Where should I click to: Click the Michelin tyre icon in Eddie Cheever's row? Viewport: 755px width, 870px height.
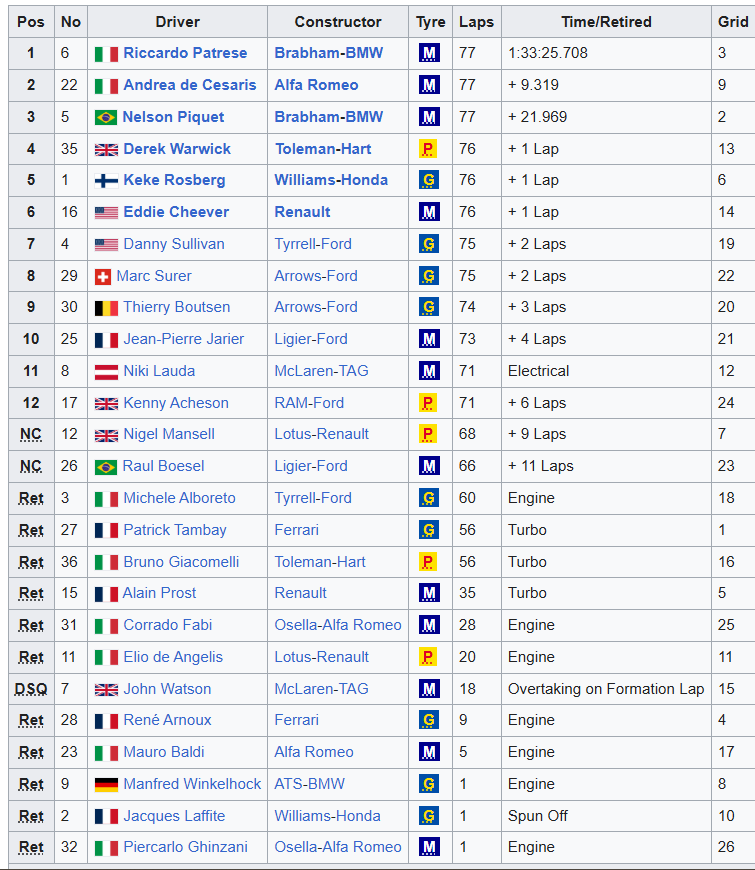(429, 213)
